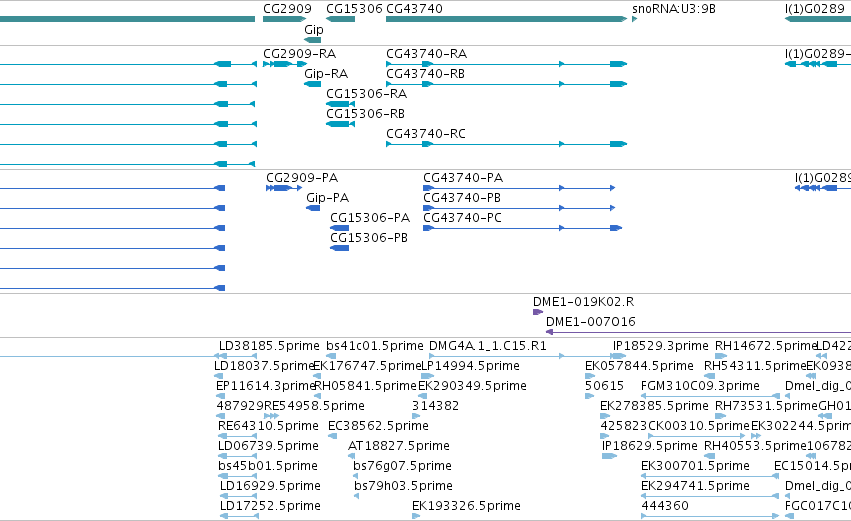Click EST LD18037.5prime
This screenshot has width=851, height=521.
[x=264, y=366]
